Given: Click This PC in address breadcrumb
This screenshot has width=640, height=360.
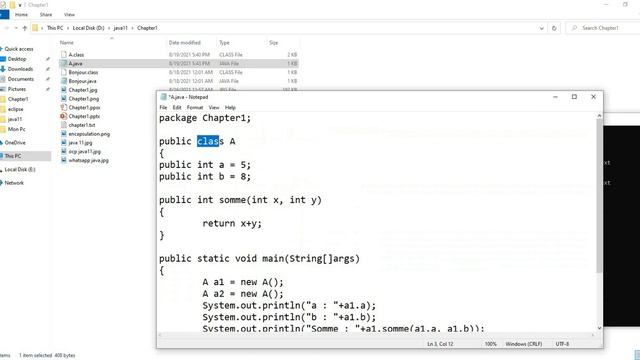Looking at the screenshot, I should click(55, 28).
